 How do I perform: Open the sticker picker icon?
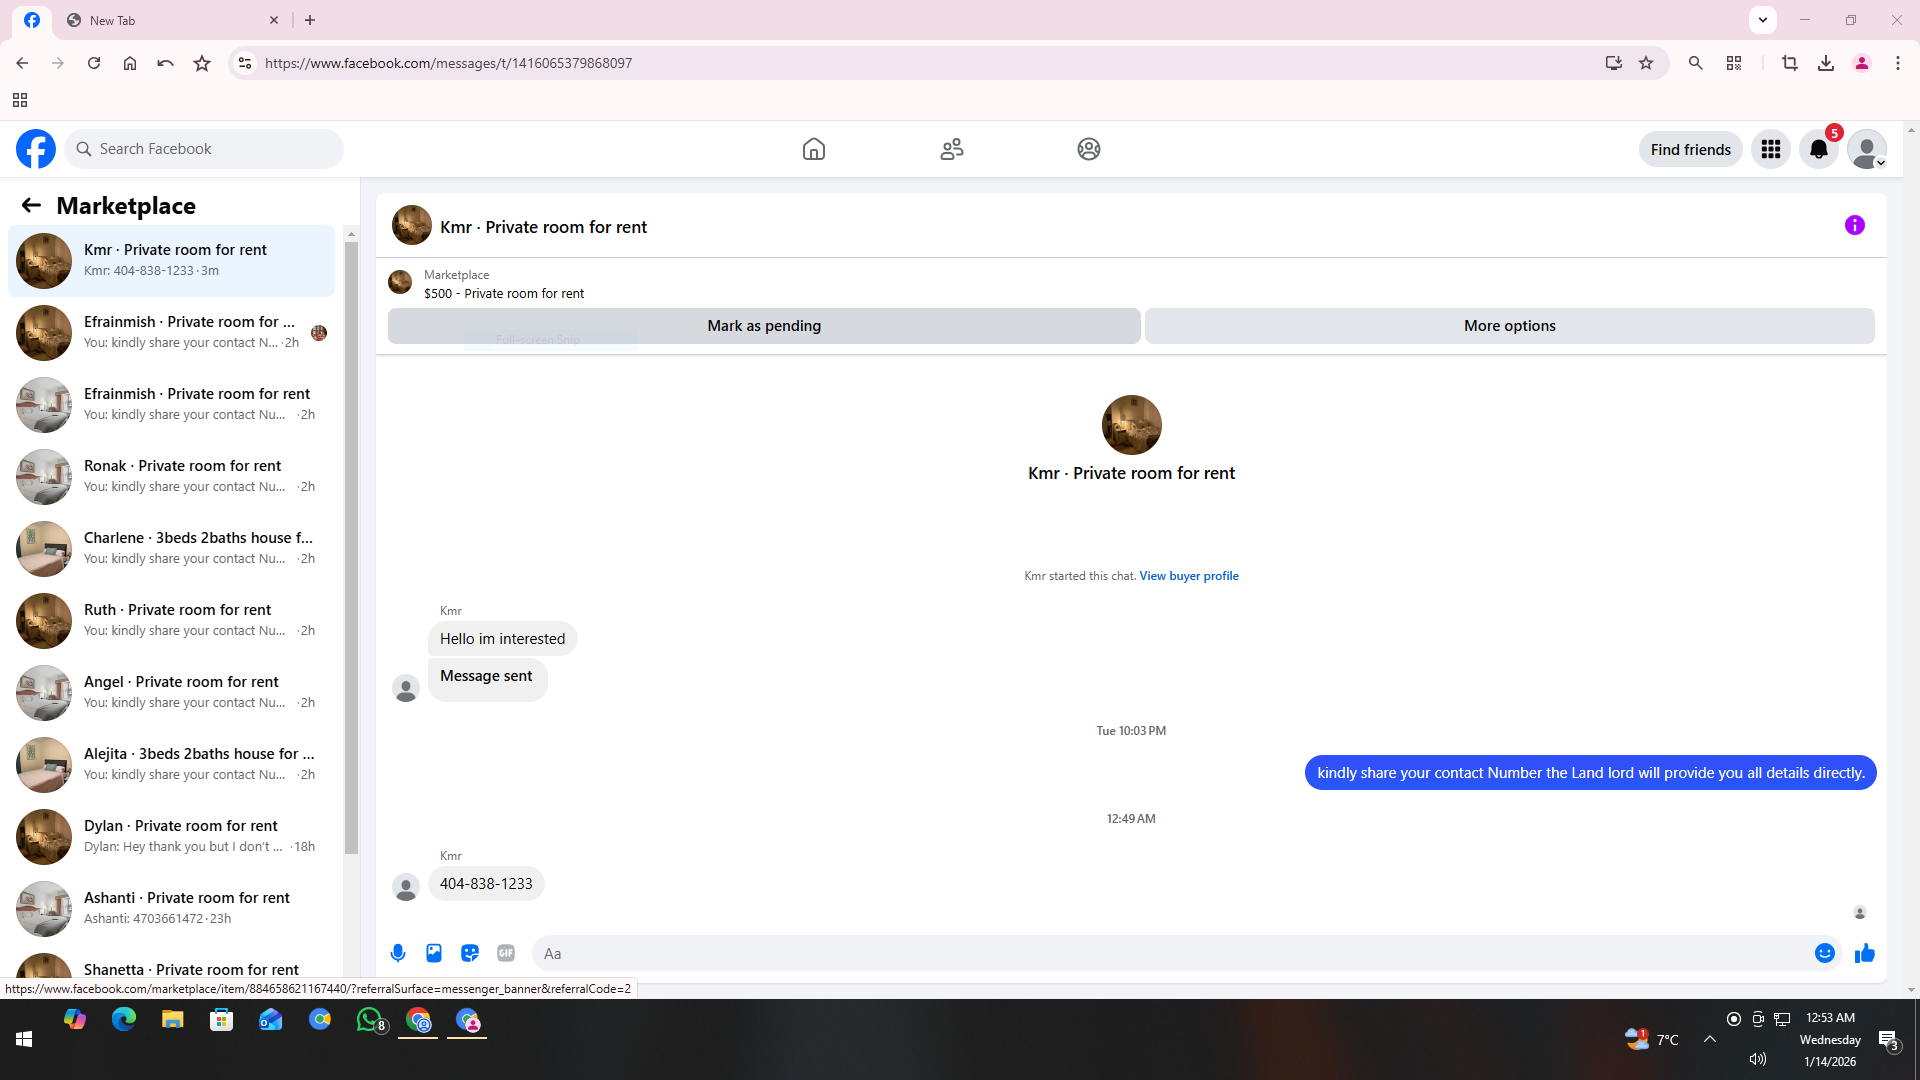(470, 953)
